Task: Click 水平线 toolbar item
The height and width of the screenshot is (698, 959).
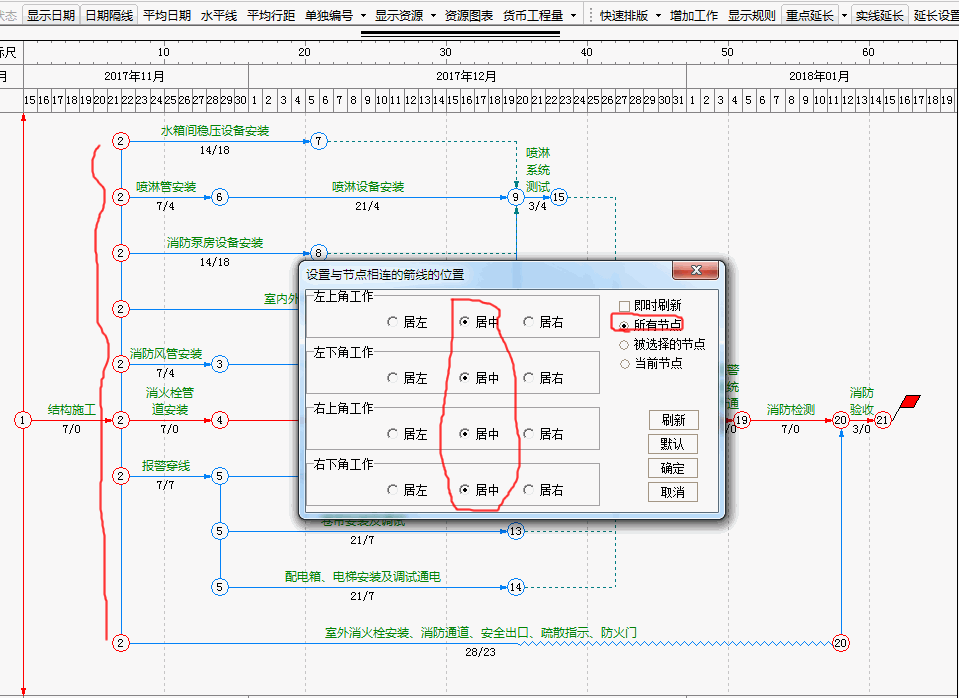Action: [x=219, y=15]
